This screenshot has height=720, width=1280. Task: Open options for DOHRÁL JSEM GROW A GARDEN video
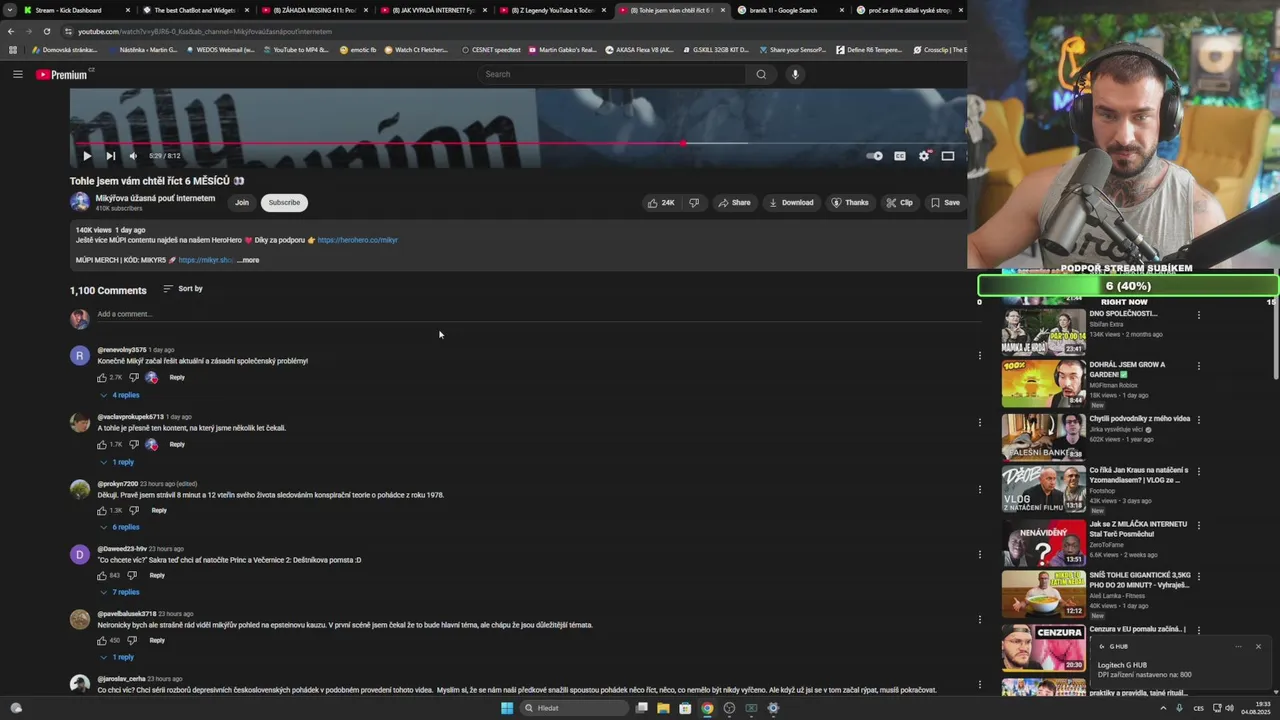coord(1198,367)
